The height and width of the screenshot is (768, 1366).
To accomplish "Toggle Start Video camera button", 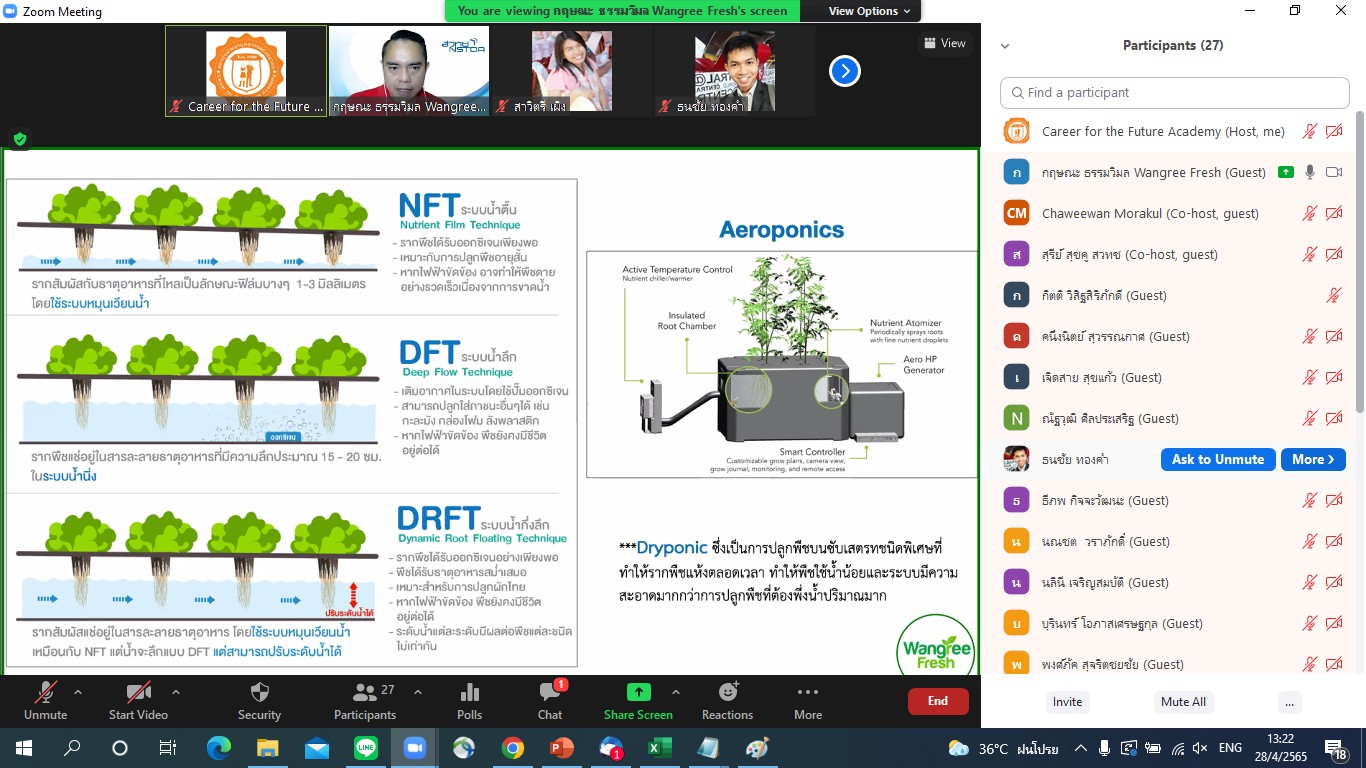I will point(138,692).
